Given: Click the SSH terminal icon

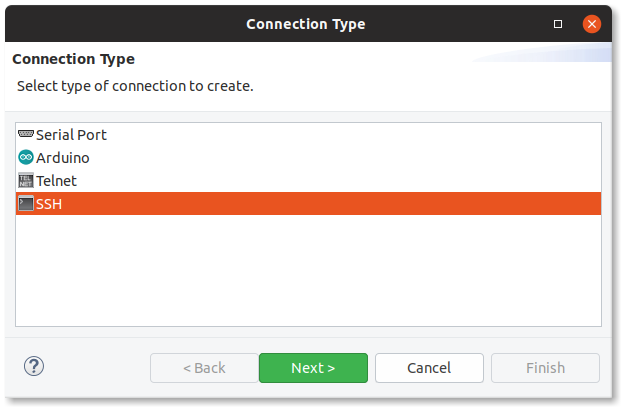Looking at the screenshot, I should point(26,204).
